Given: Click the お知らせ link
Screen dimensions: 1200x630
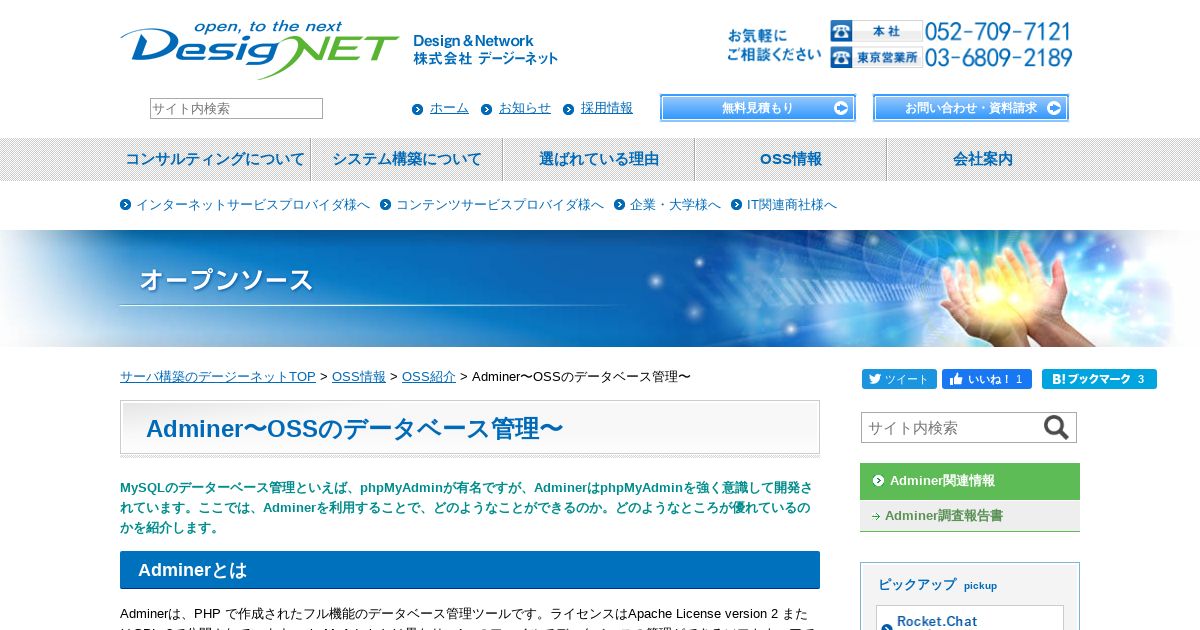Looking at the screenshot, I should click(x=525, y=108).
